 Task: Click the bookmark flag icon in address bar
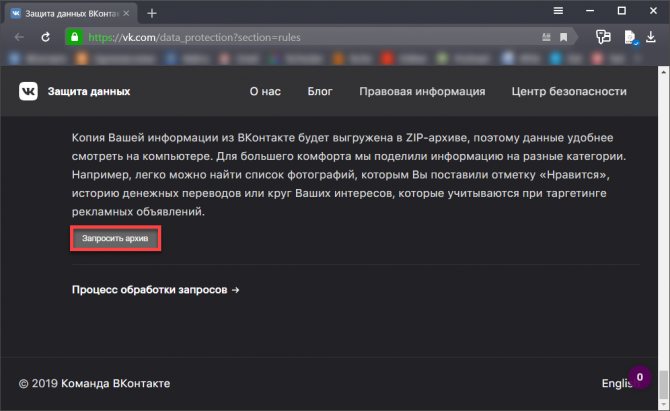(x=564, y=37)
